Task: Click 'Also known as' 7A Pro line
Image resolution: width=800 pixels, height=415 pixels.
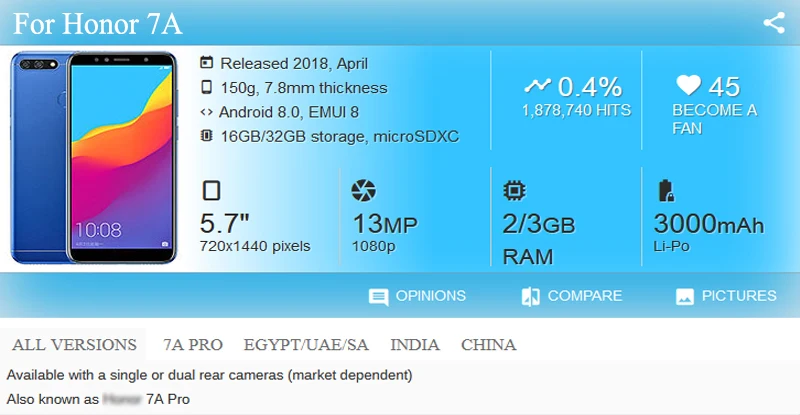Action: pos(98,399)
